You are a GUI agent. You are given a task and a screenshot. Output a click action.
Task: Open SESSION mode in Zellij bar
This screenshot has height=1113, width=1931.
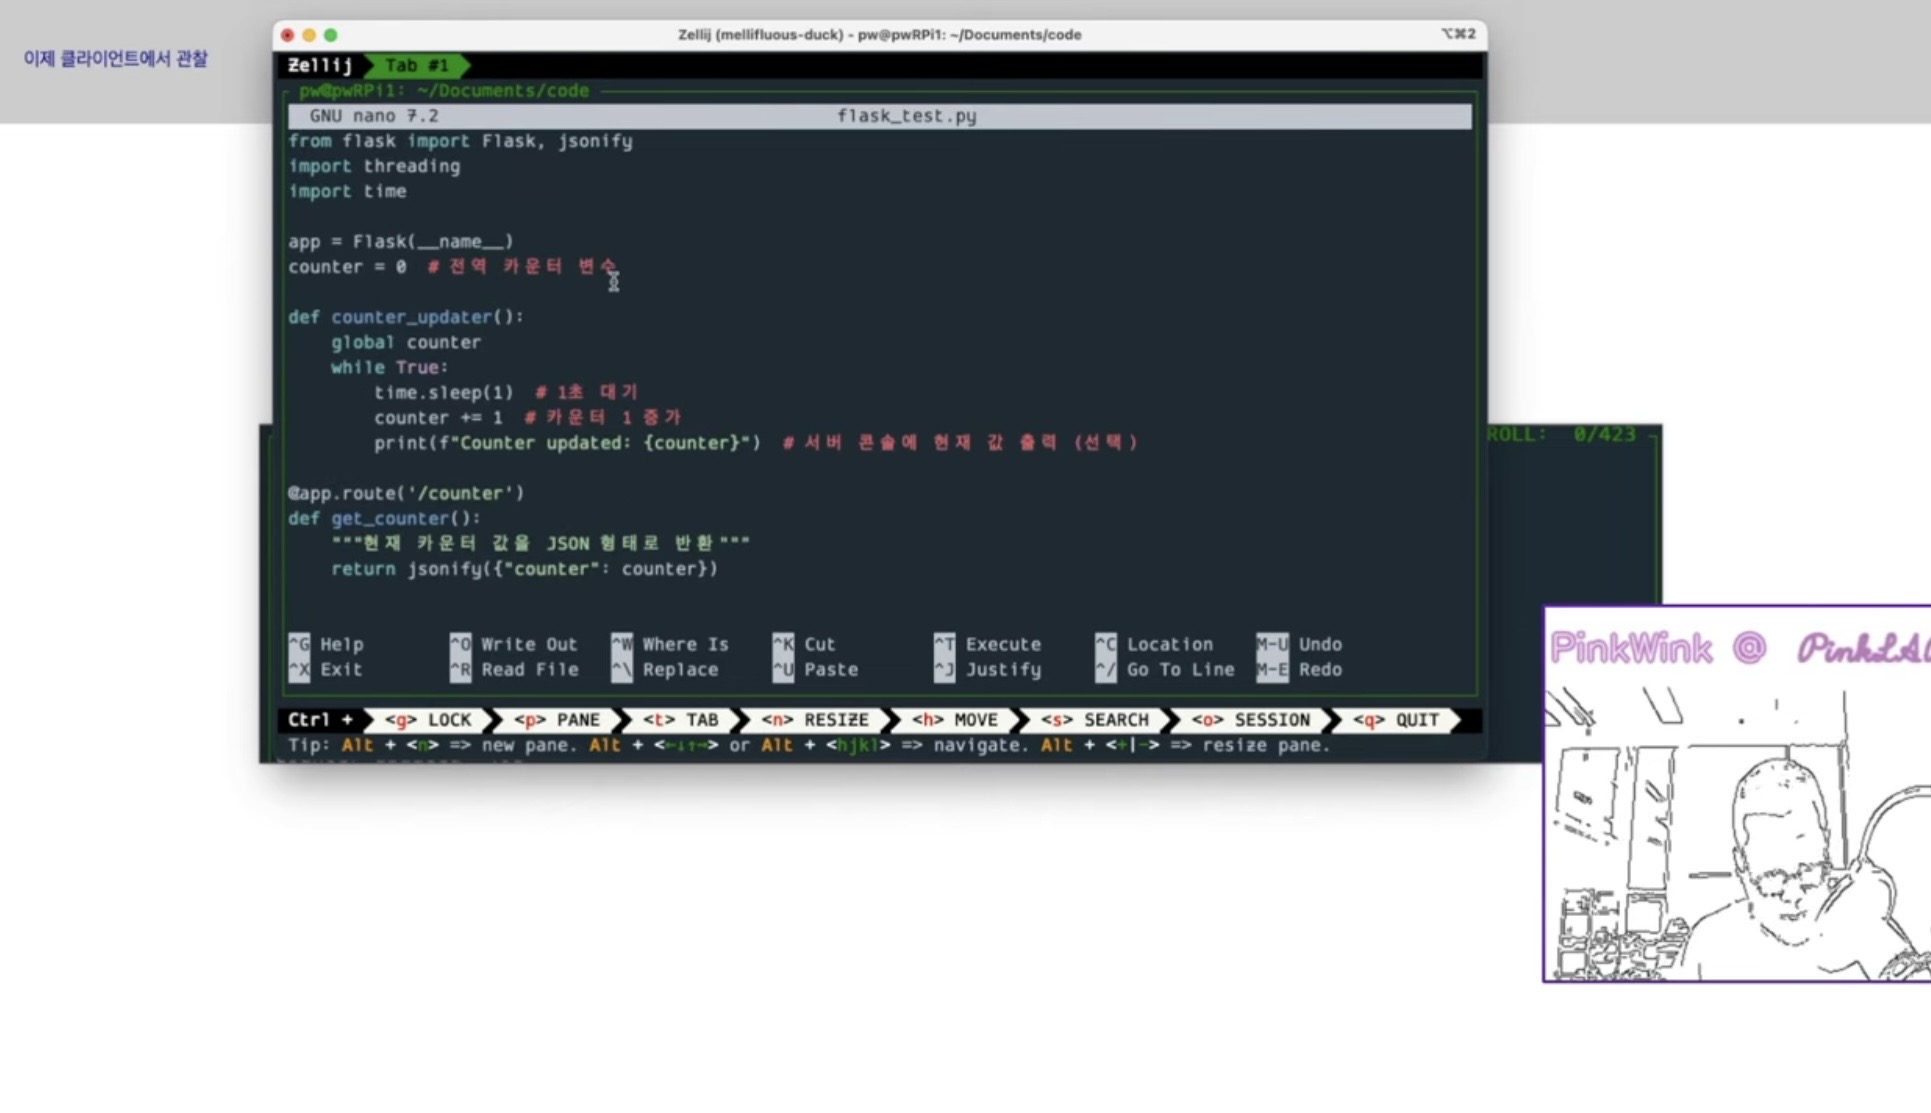click(x=1251, y=720)
